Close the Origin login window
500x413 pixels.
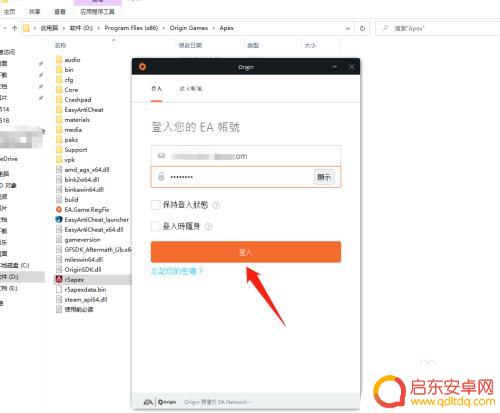point(351,67)
